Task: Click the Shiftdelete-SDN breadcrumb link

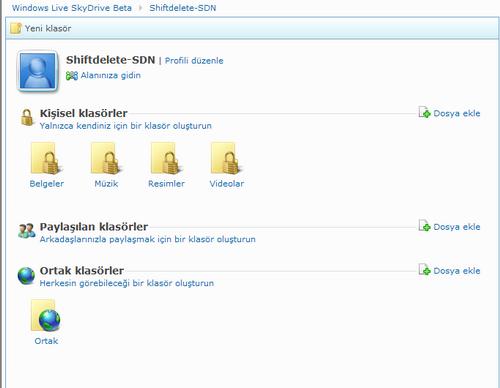Action: (183, 8)
